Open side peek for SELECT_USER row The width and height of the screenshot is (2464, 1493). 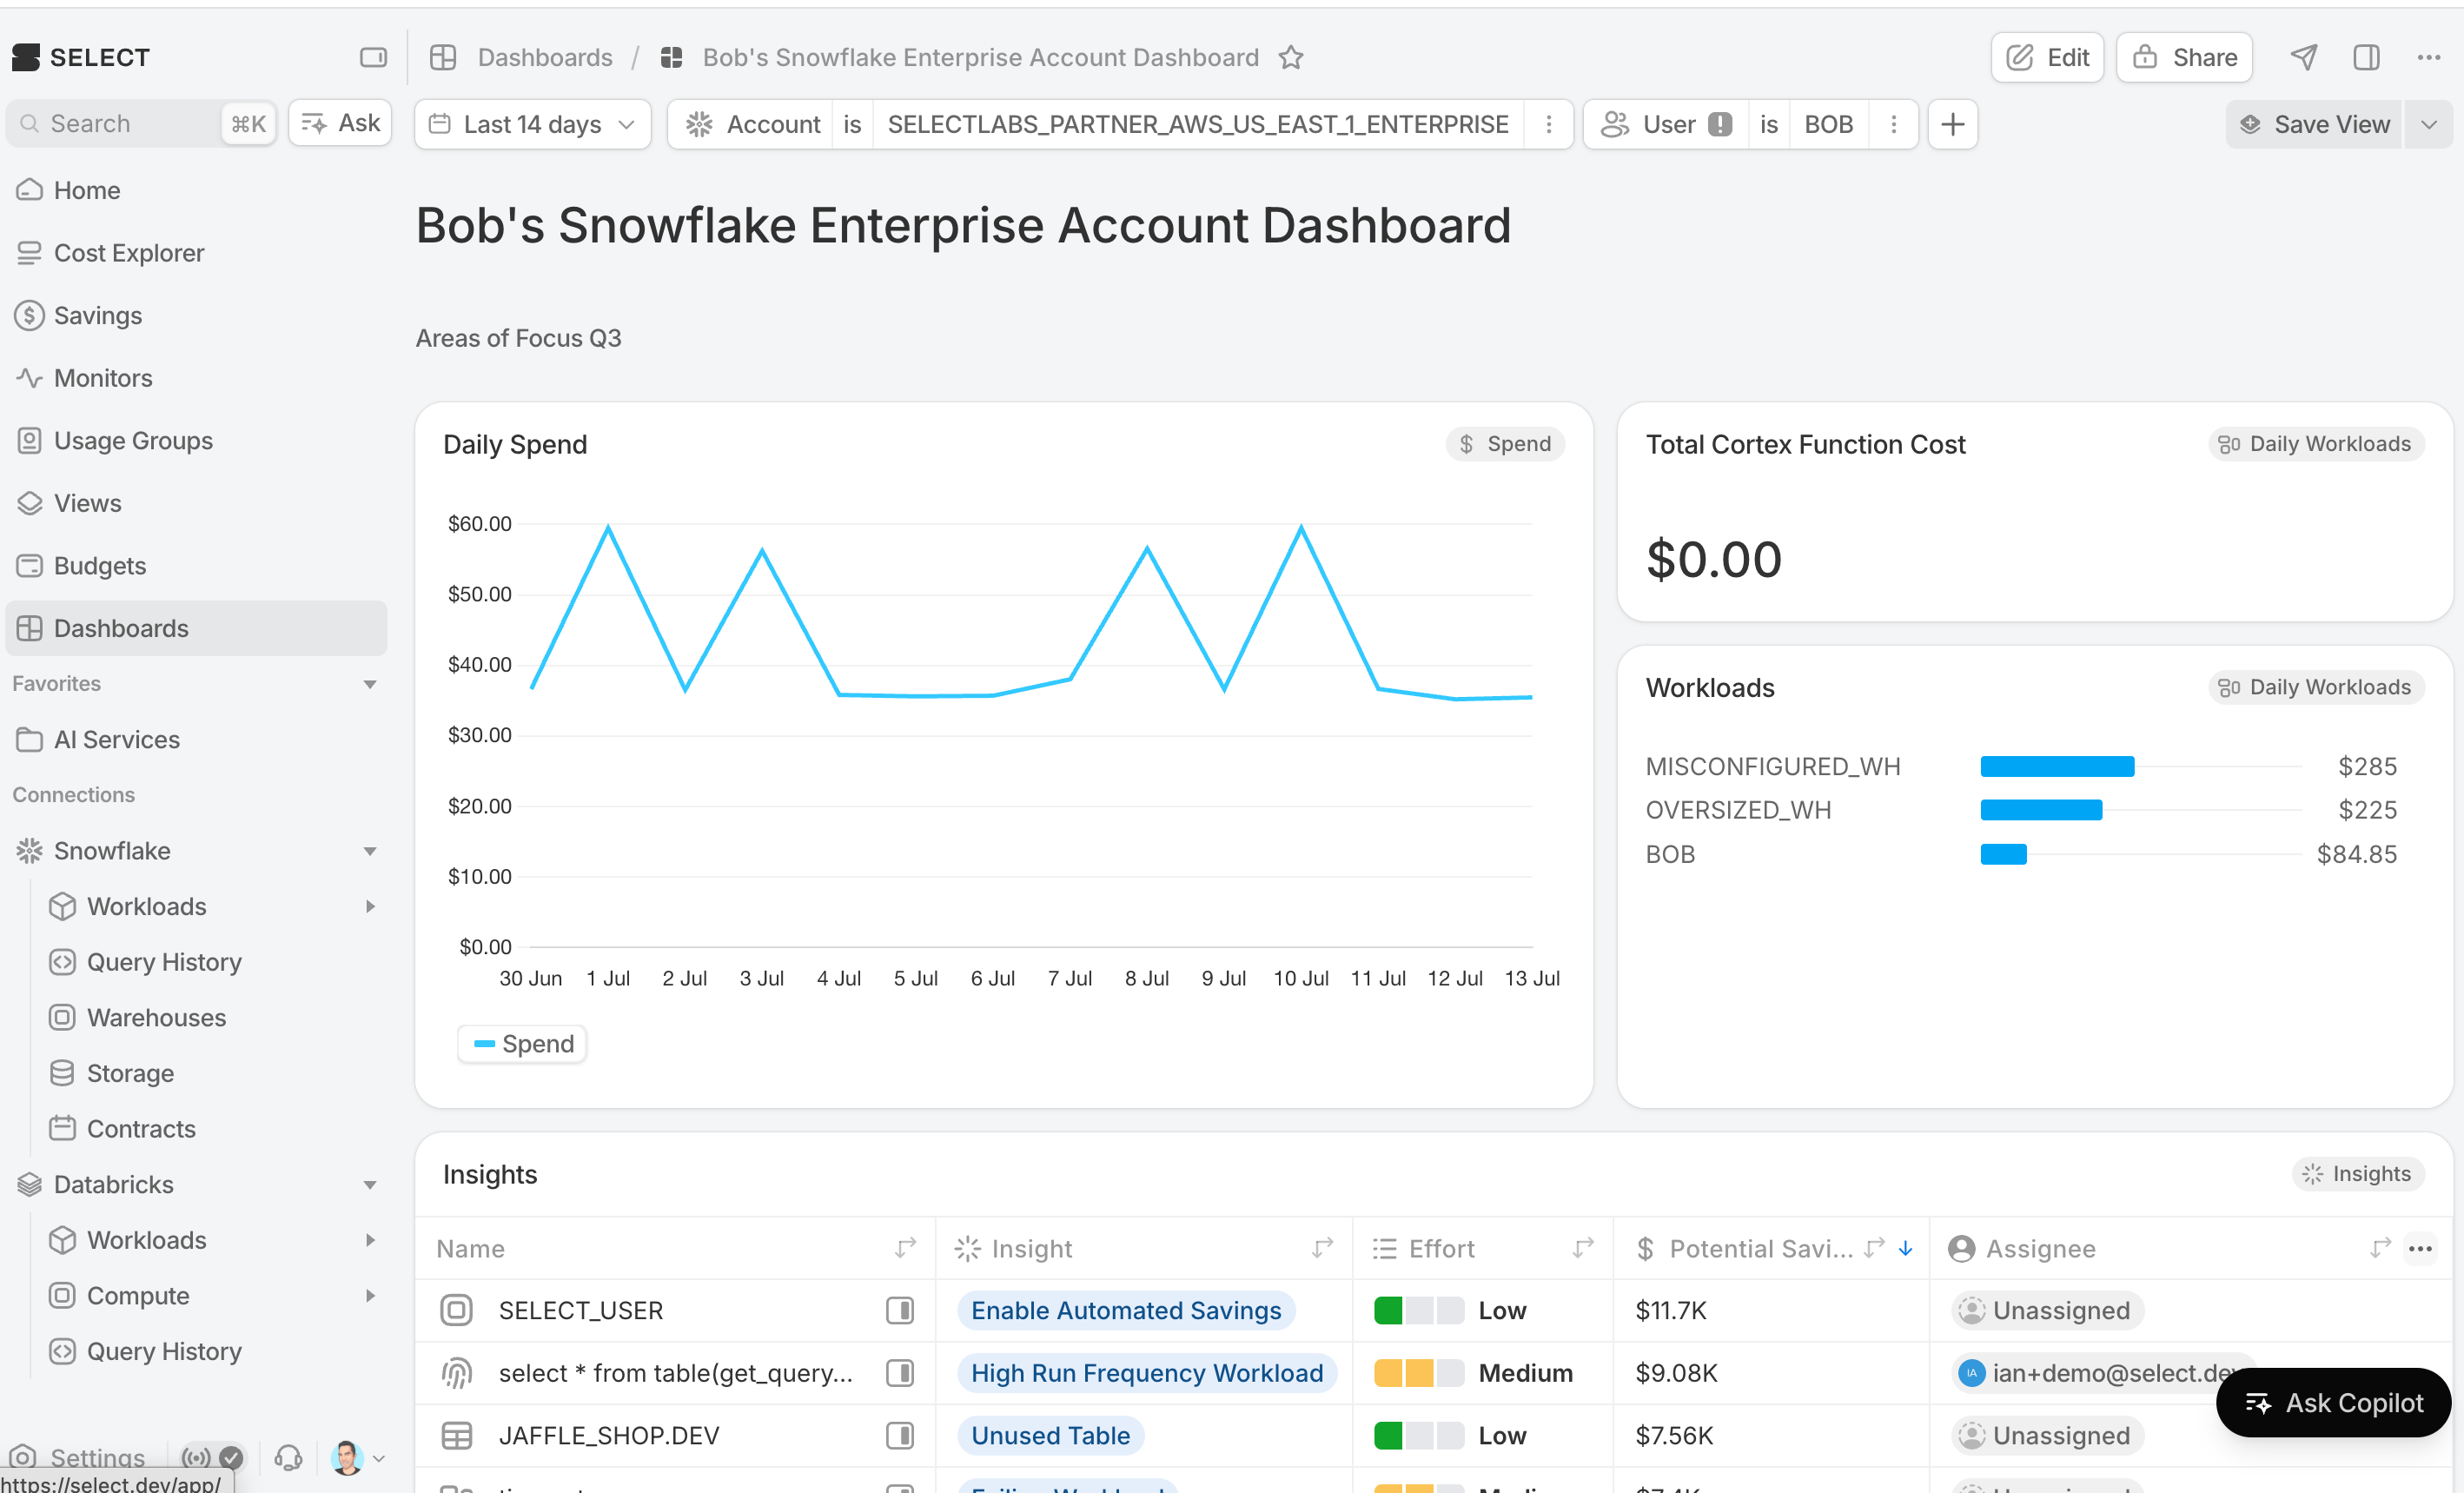click(899, 1310)
